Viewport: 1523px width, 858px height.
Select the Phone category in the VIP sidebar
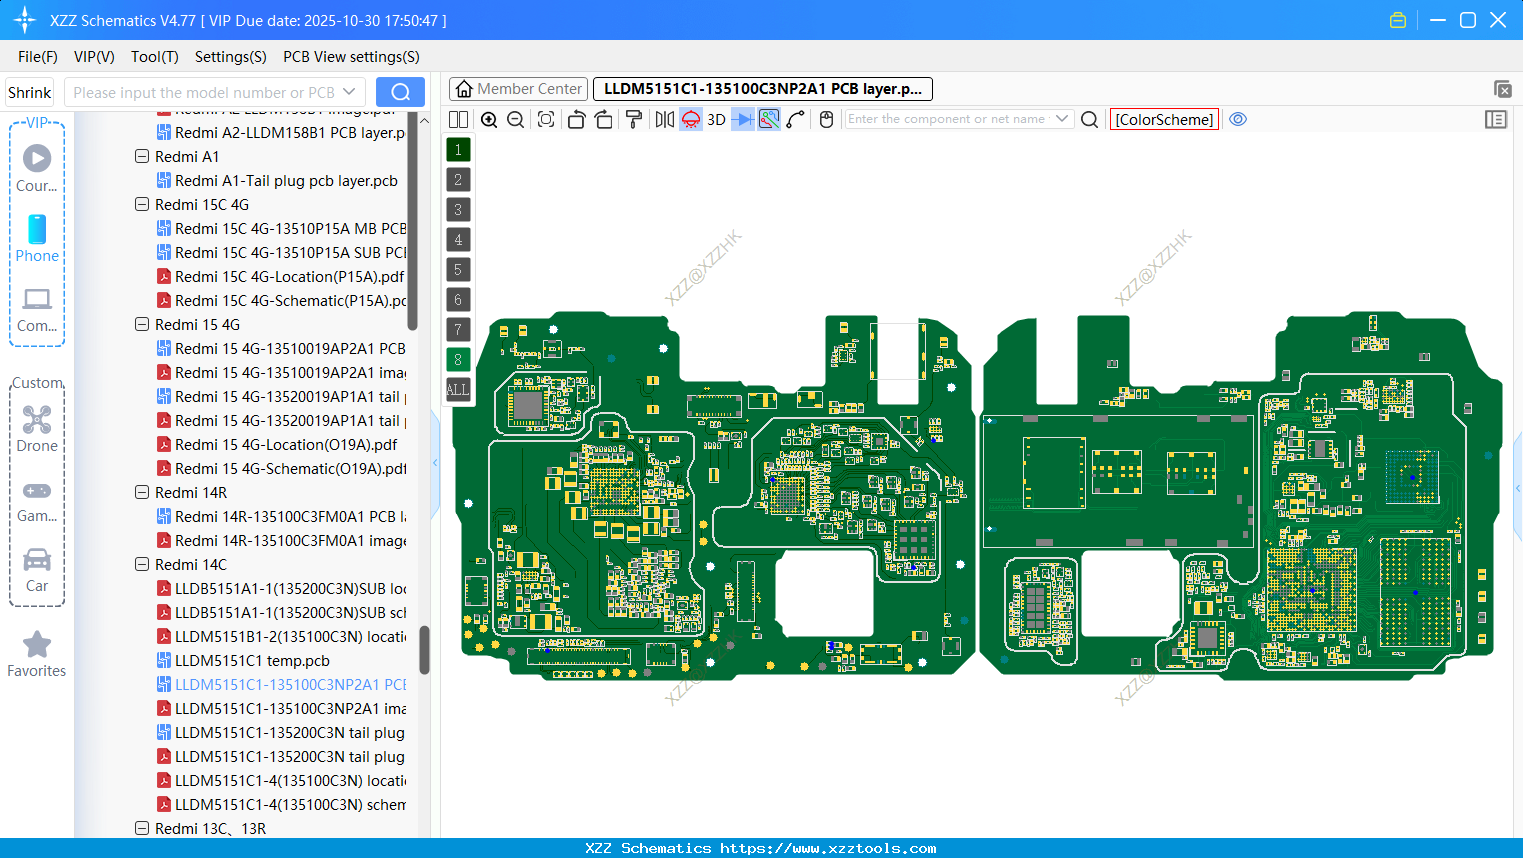pyautogui.click(x=36, y=240)
